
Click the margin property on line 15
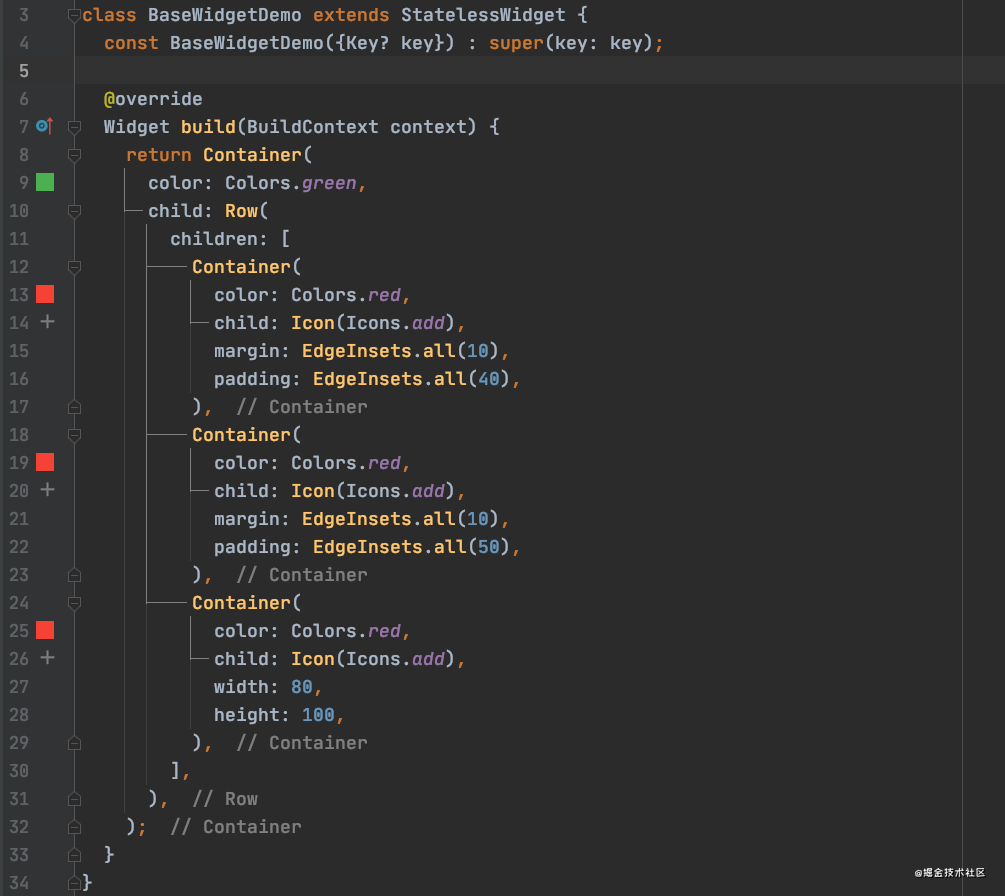point(251,351)
